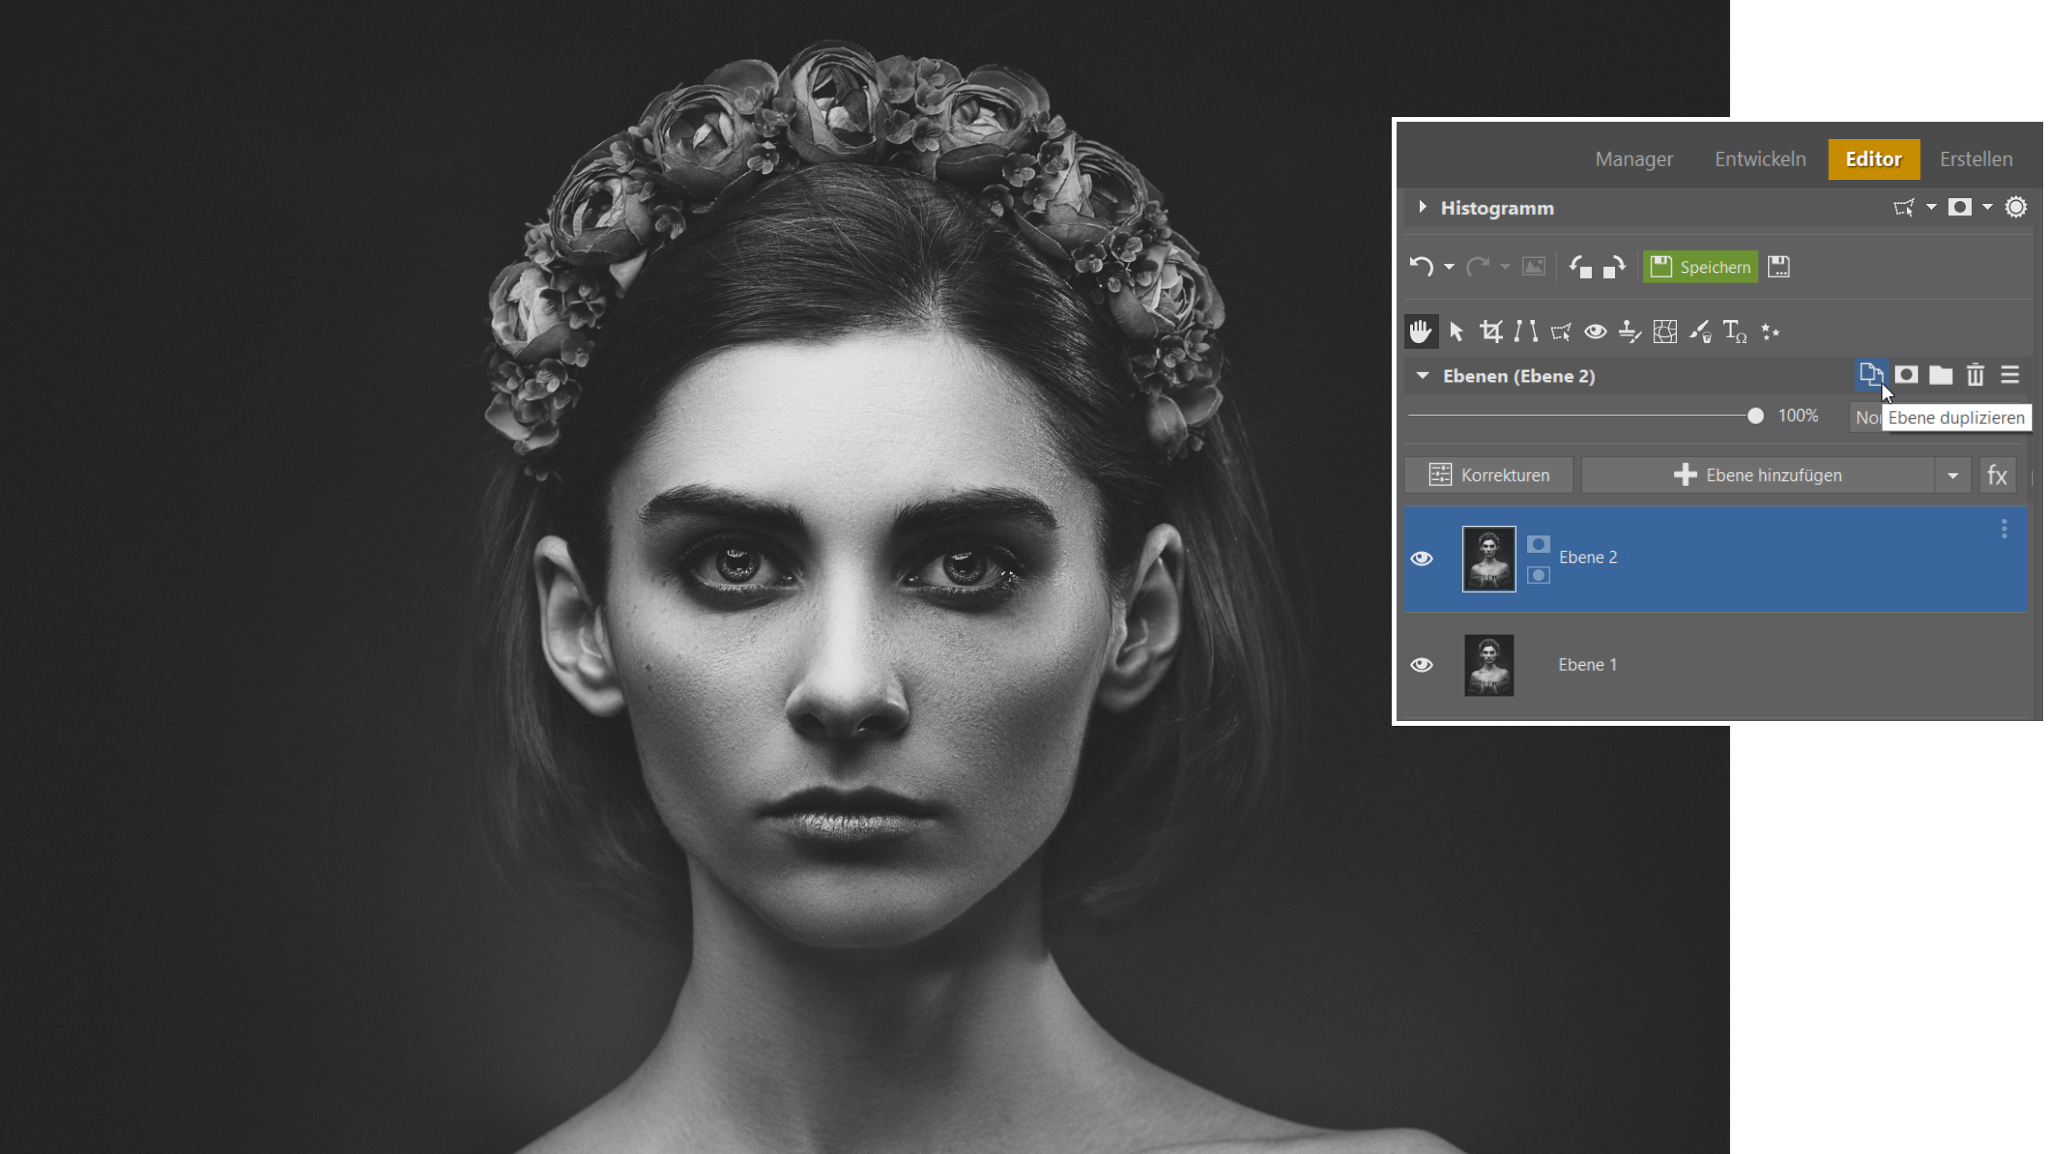Hide the Ebene 2 layer
This screenshot has height=1154, width=2048.
(1421, 558)
